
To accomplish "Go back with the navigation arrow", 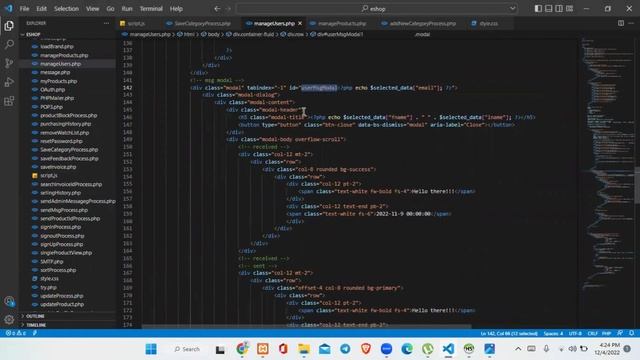I will pyautogui.click(x=217, y=9).
